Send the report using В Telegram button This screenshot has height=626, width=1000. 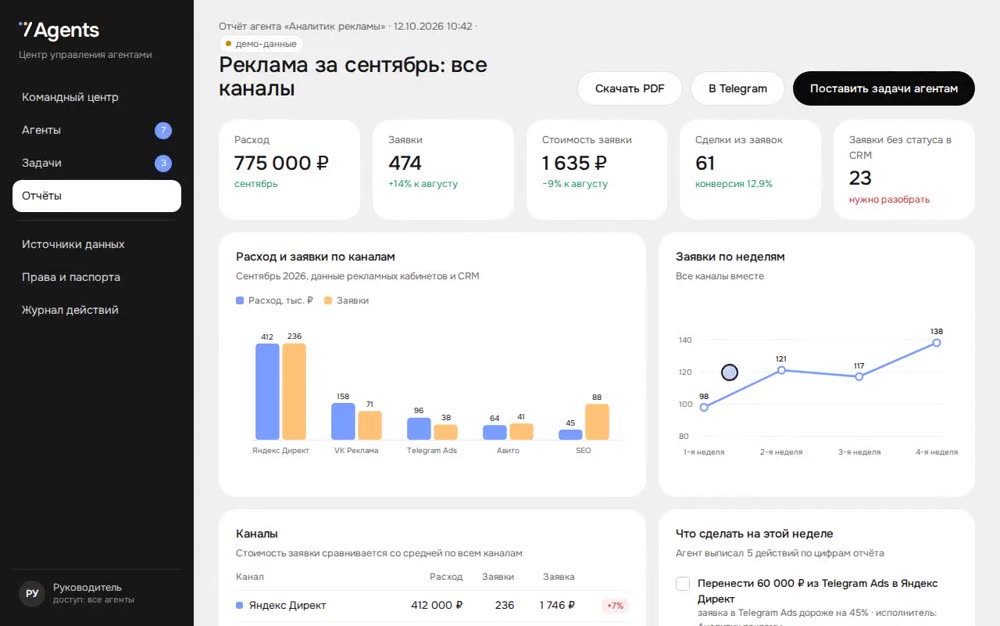(x=737, y=89)
